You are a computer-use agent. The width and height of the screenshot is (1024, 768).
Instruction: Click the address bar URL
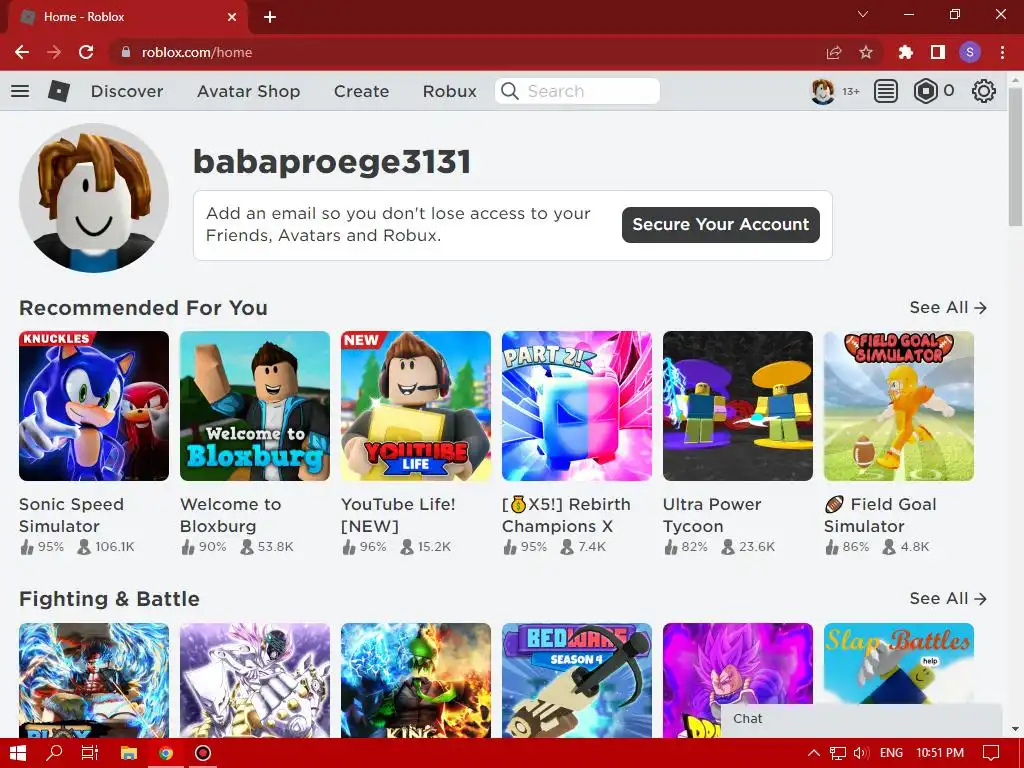click(x=197, y=52)
